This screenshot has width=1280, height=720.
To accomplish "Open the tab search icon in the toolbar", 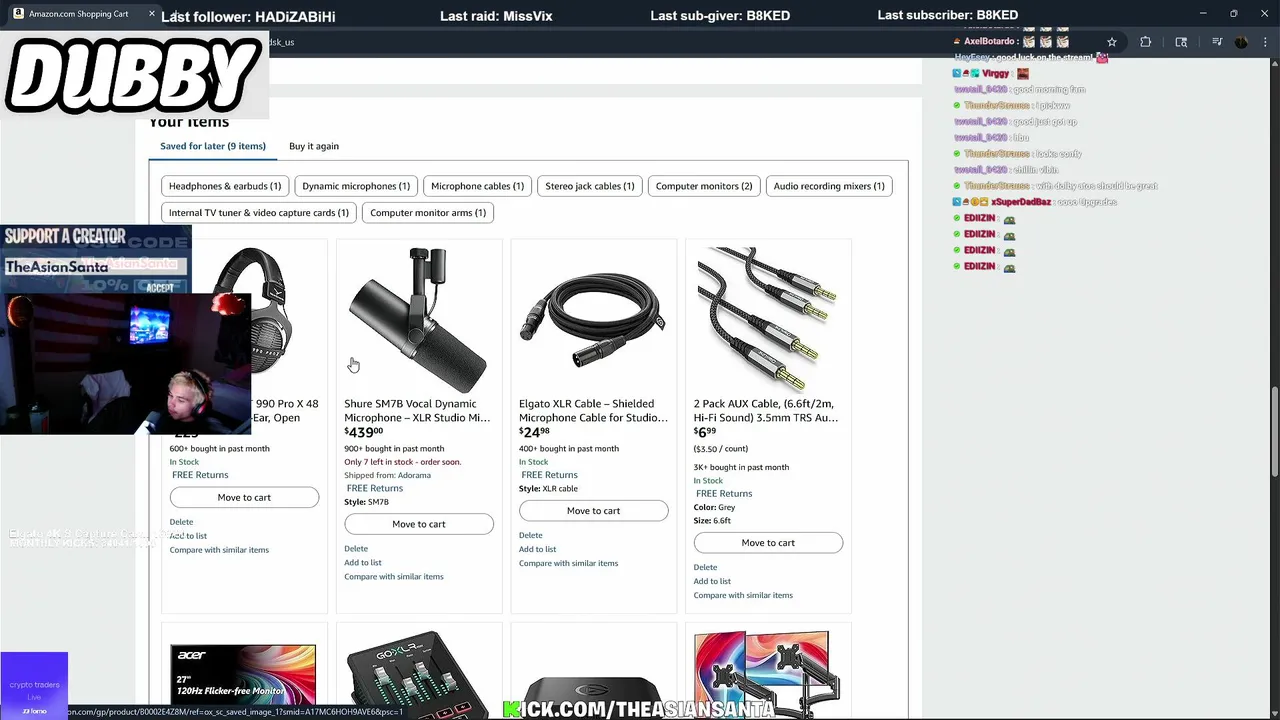I will pos(1181,42).
